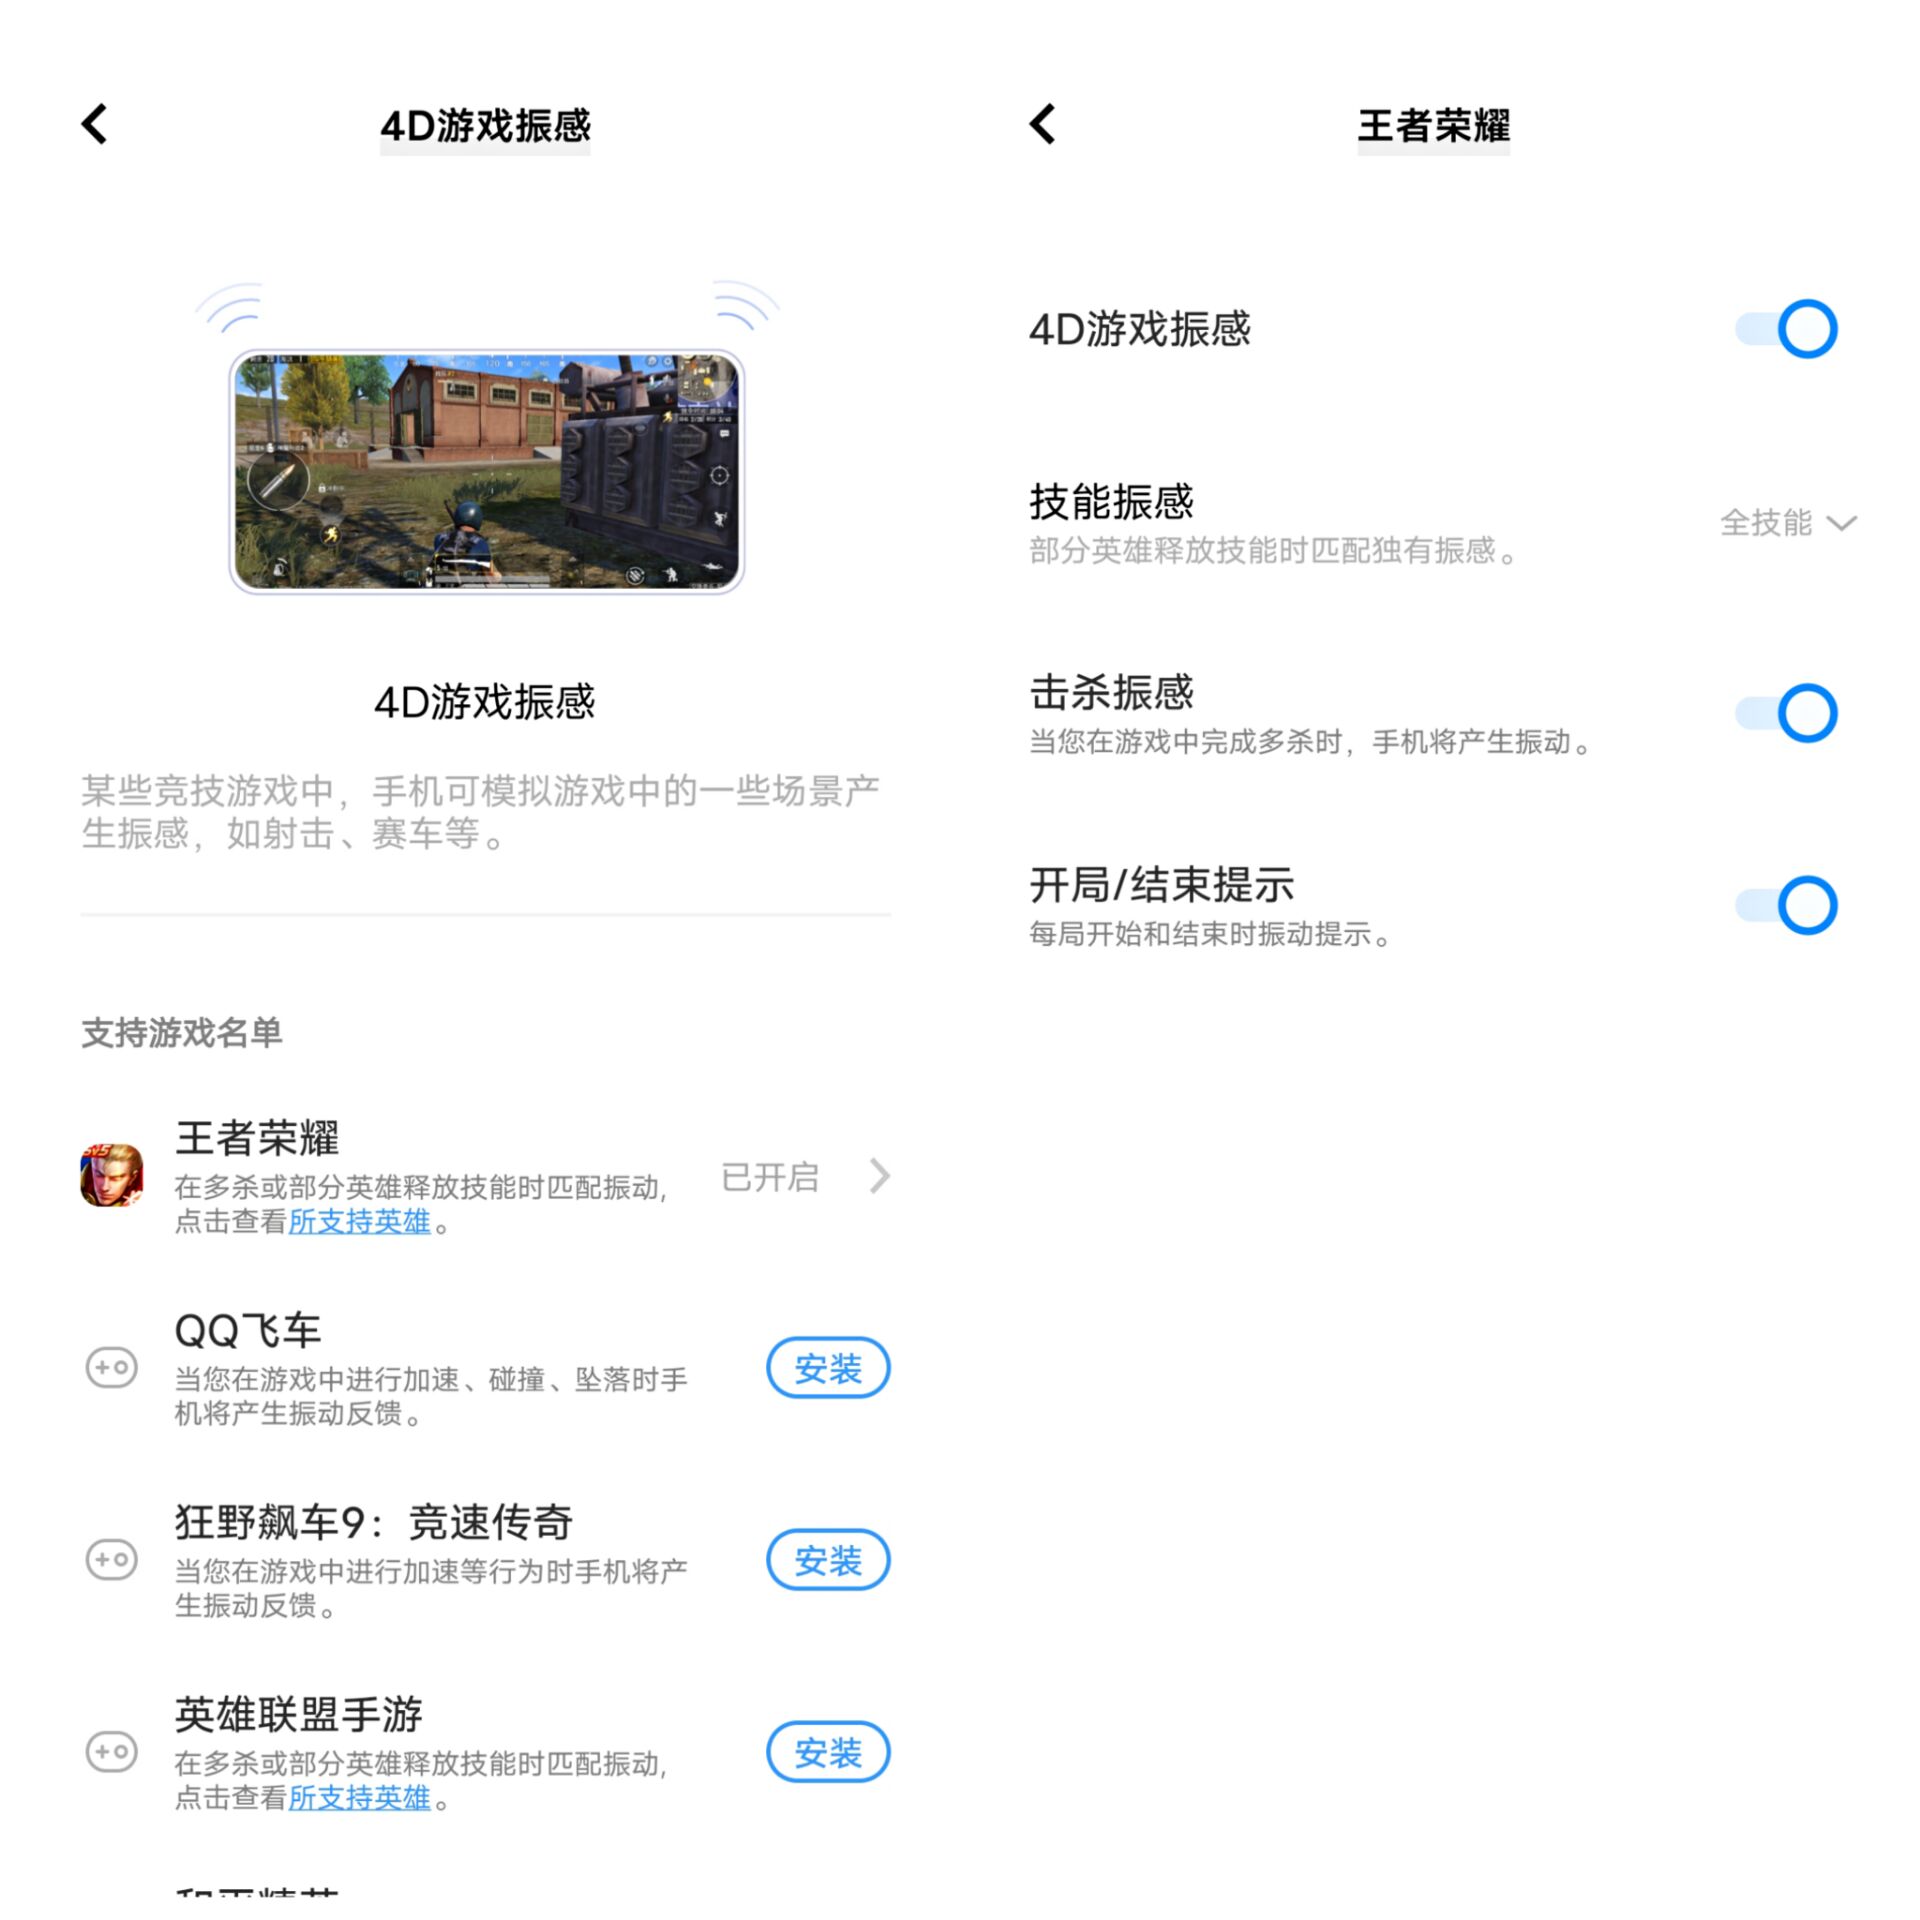Tap the gamepad icon beside QQ飞车
The width and height of the screenshot is (1920, 1920).
pos(111,1367)
